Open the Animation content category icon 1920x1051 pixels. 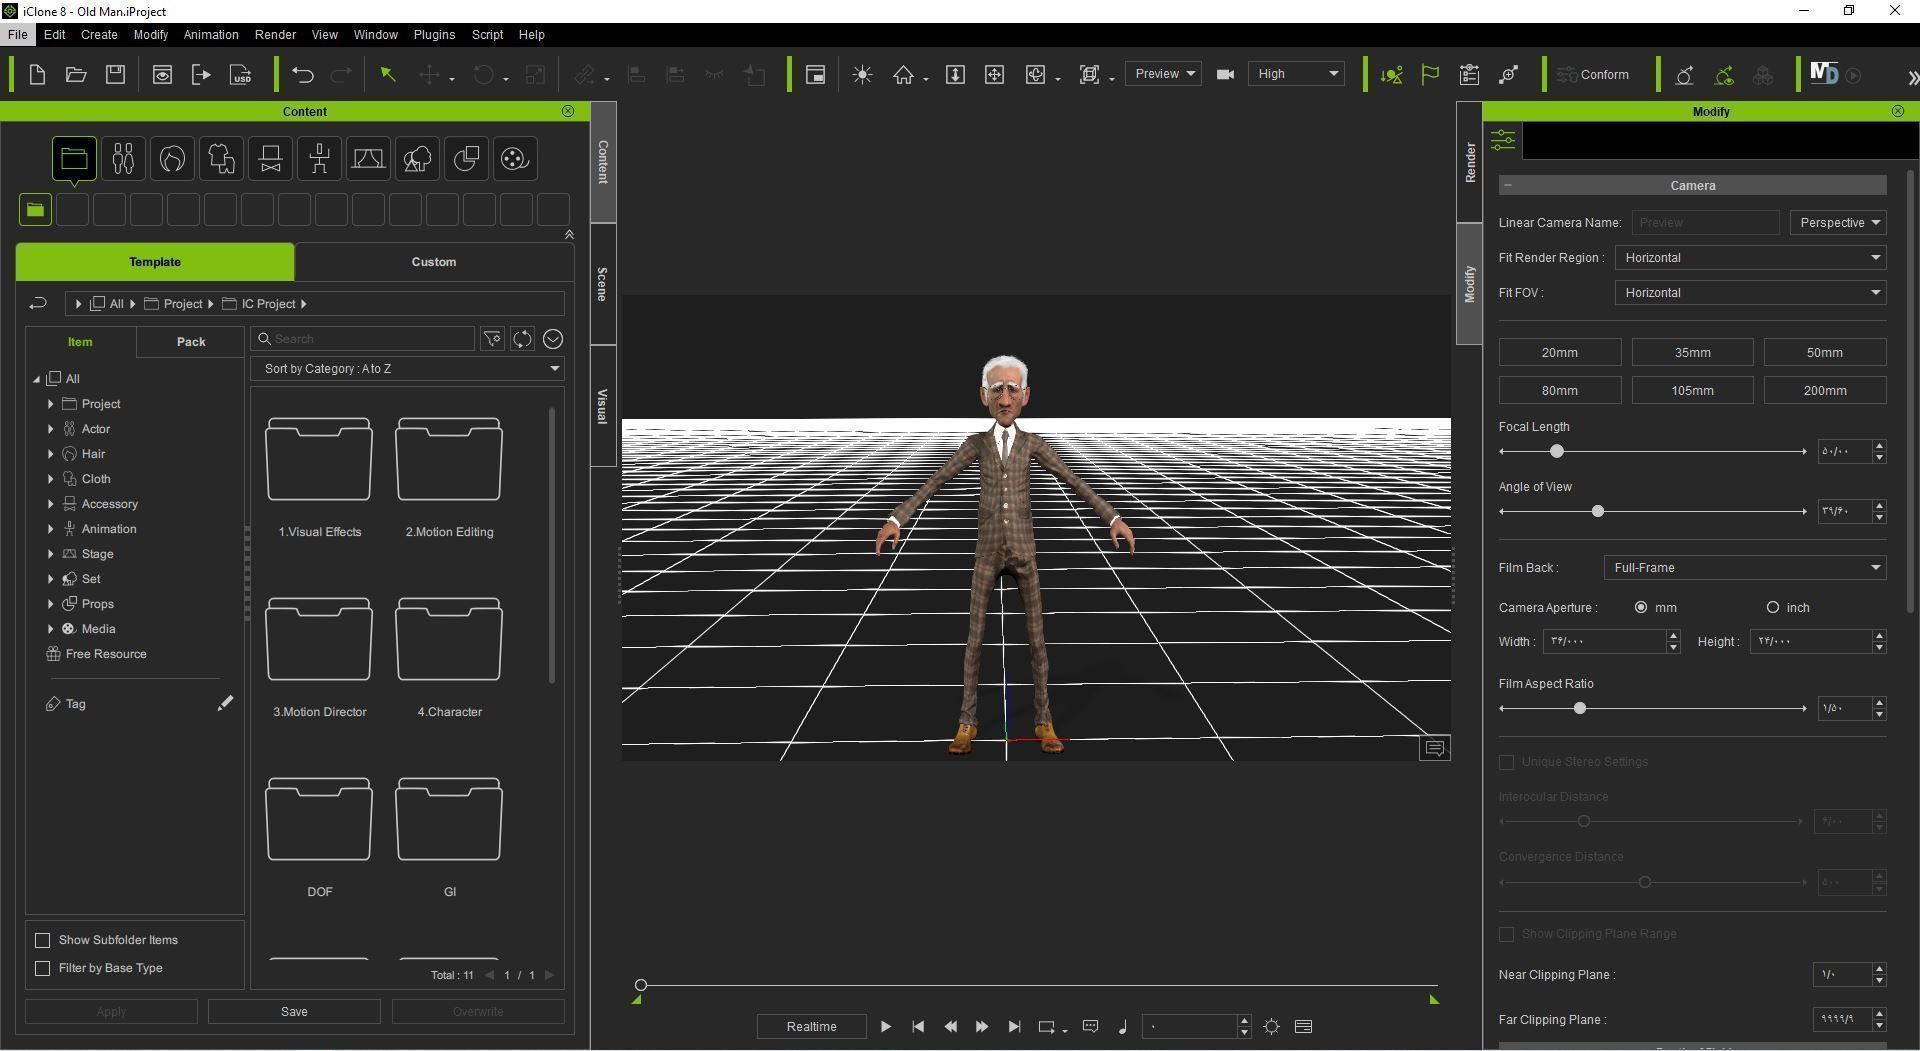pyautogui.click(x=319, y=158)
